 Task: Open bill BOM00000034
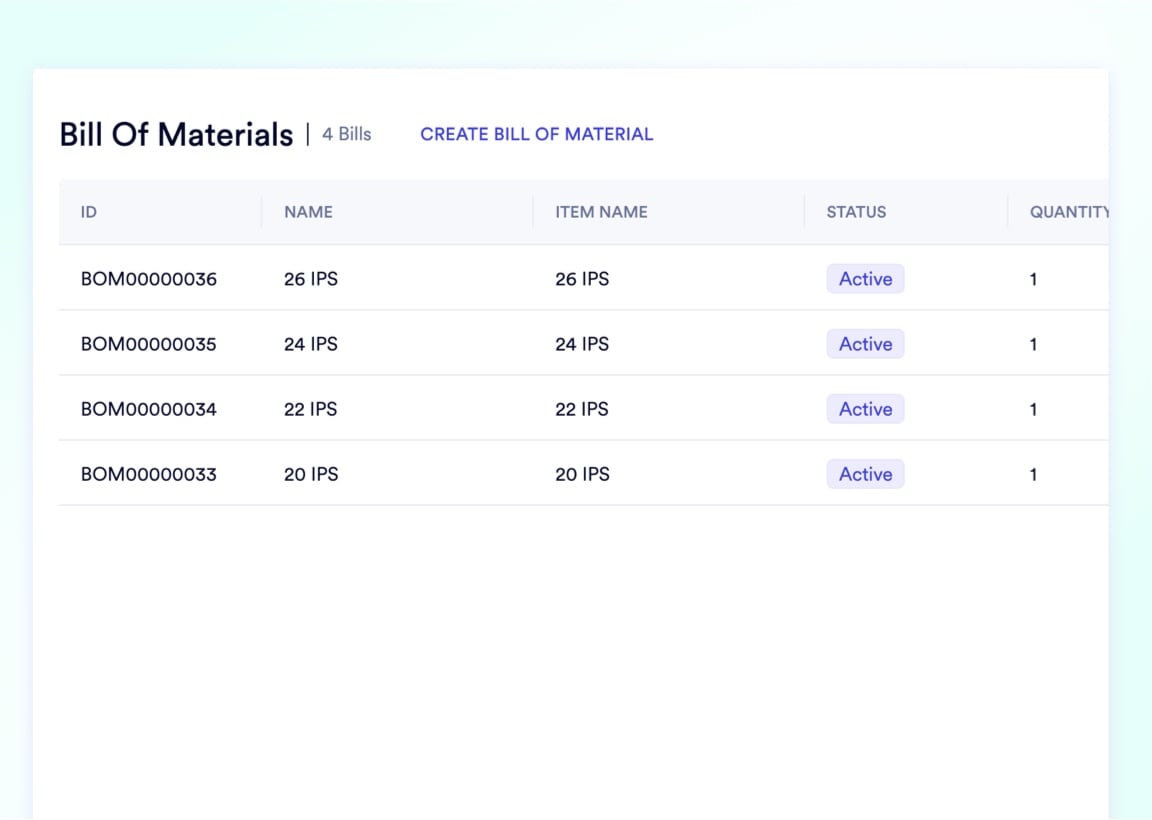[x=149, y=409]
